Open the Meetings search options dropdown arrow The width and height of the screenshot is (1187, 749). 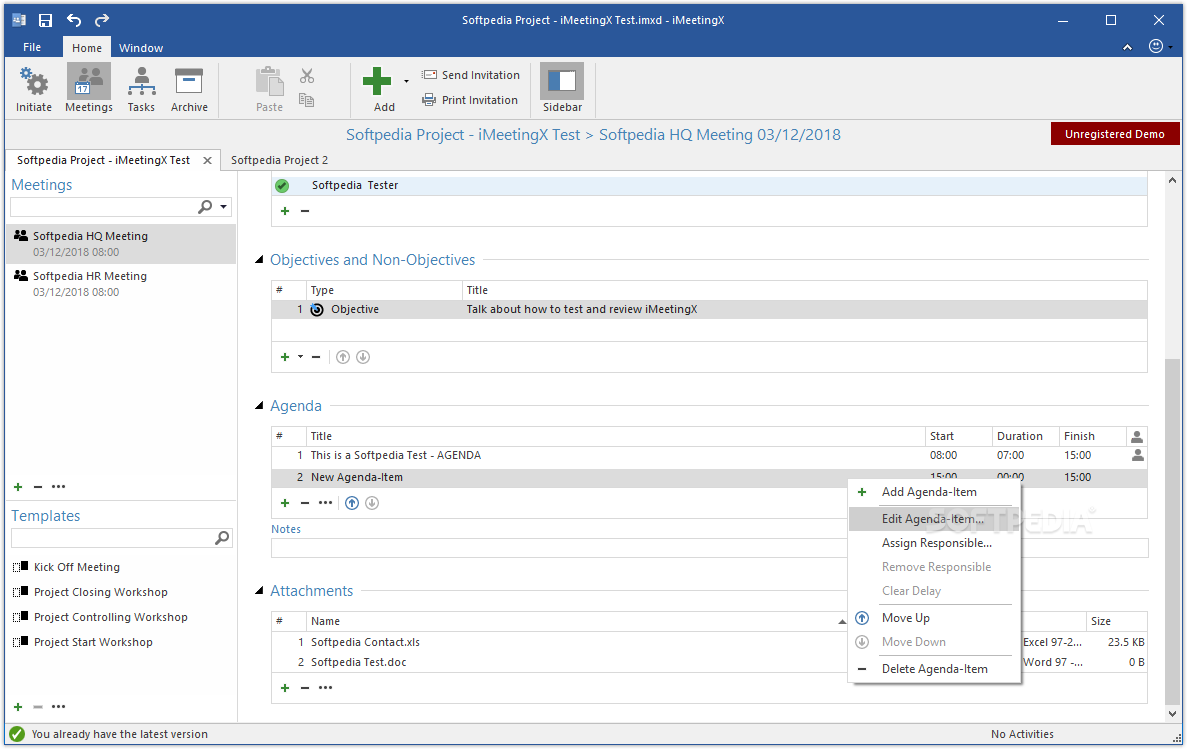click(x=223, y=207)
